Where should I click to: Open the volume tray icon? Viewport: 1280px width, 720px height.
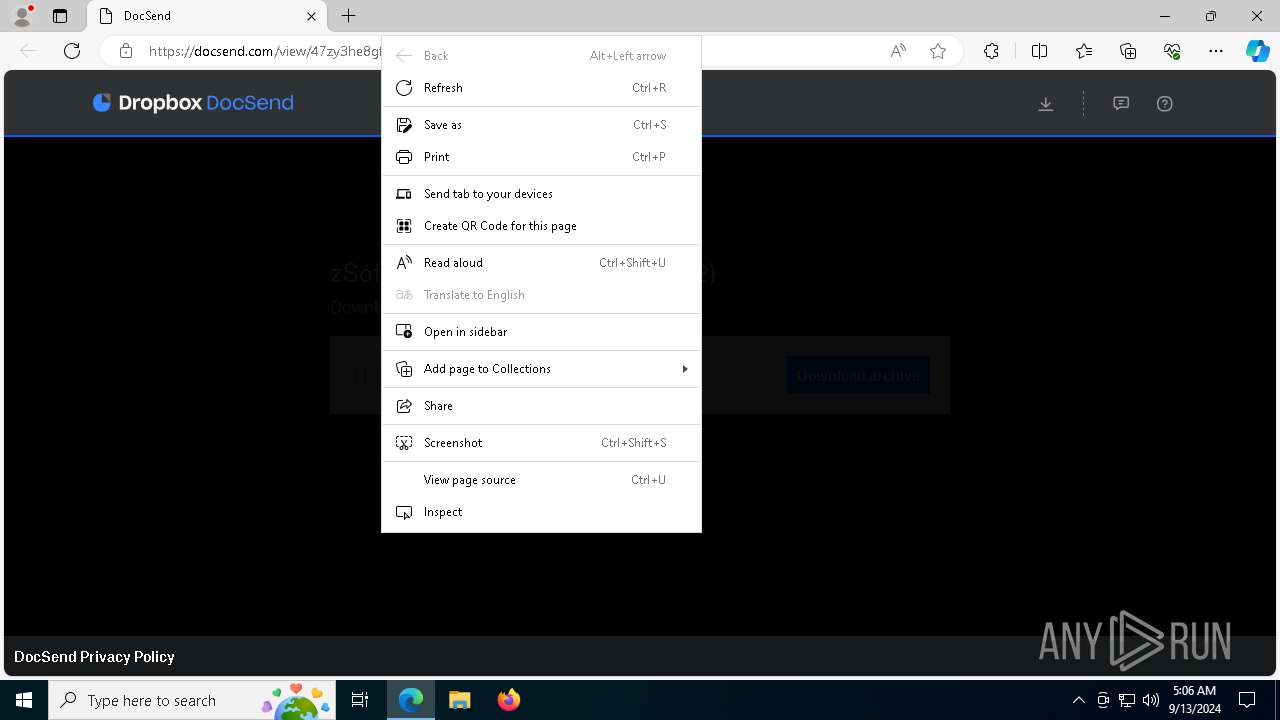(1151, 700)
